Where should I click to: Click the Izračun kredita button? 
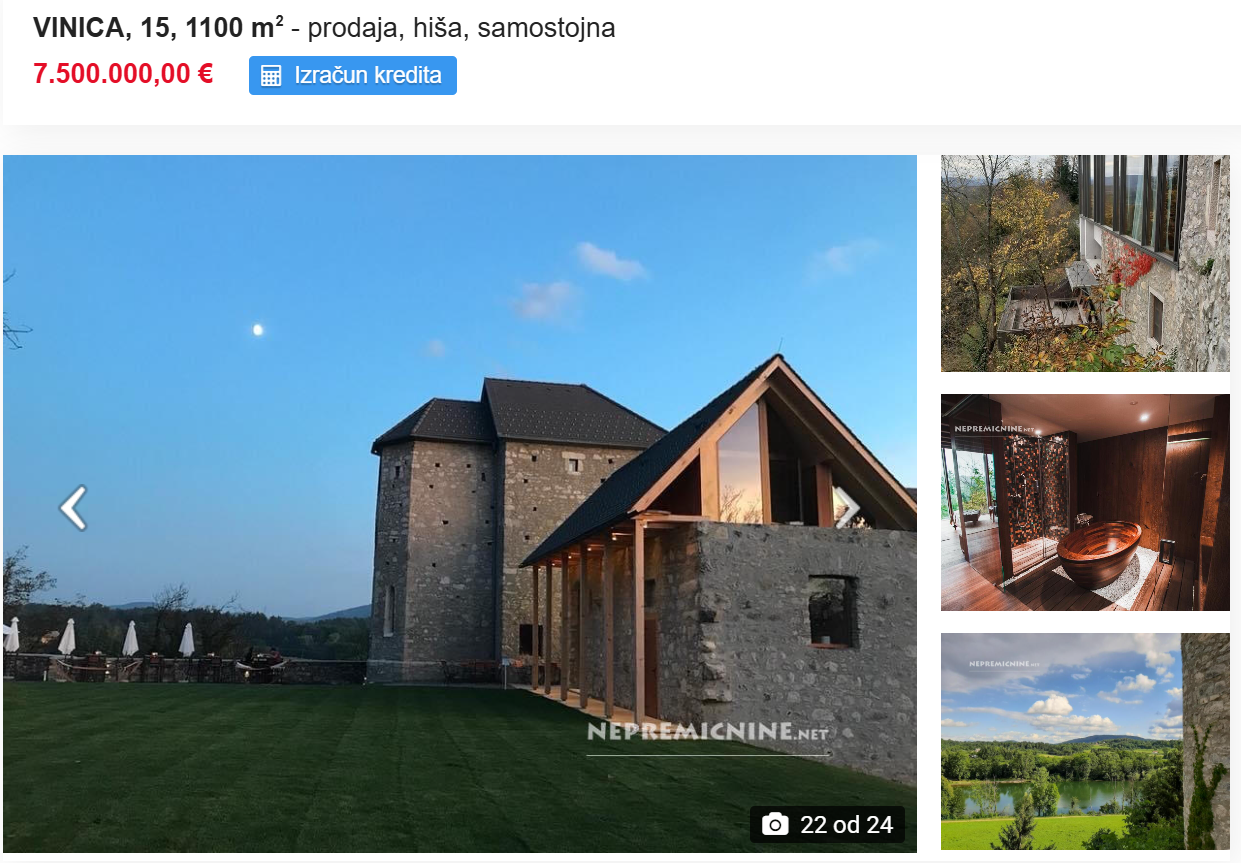352,75
